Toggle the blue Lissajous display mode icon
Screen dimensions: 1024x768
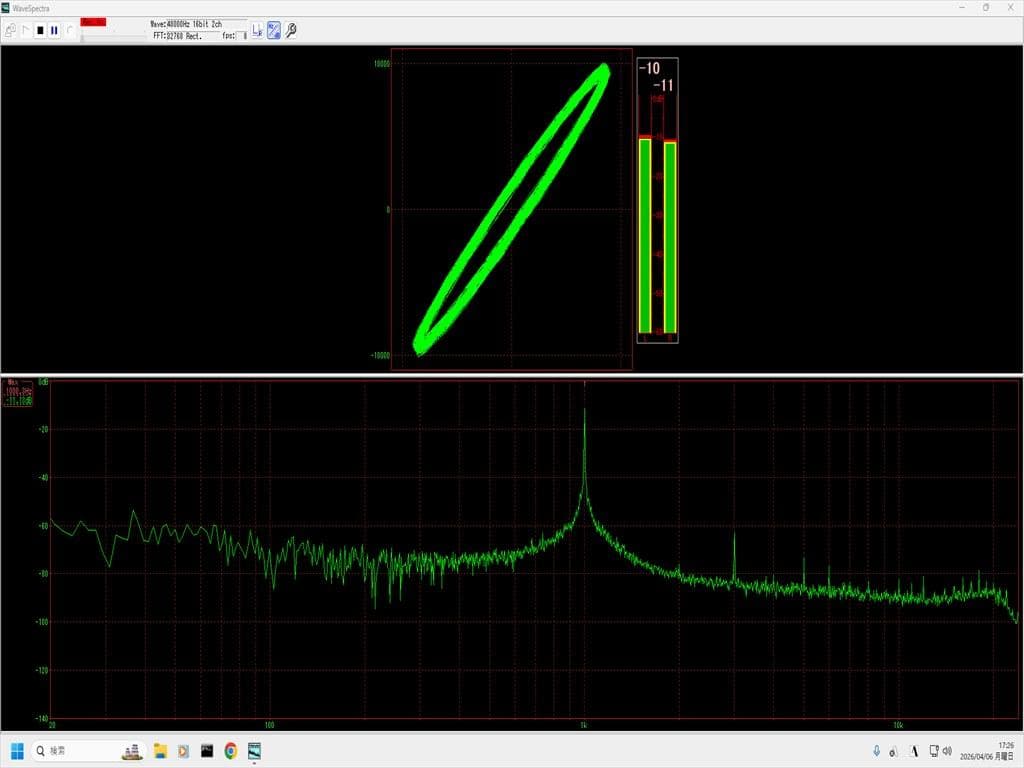coord(273,30)
